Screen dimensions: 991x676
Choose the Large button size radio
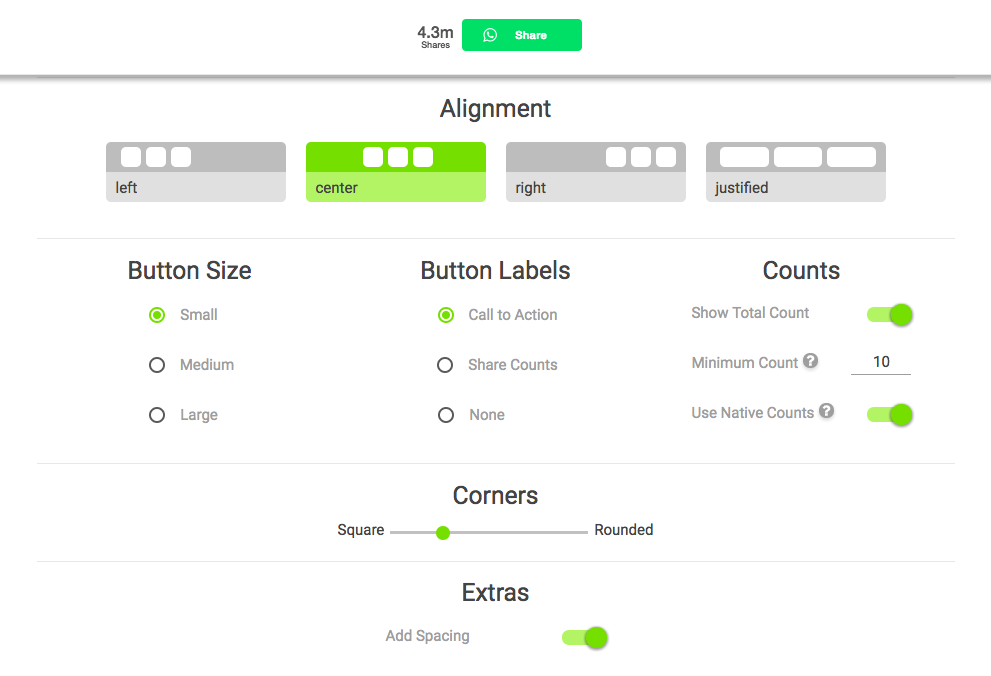pyautogui.click(x=157, y=415)
